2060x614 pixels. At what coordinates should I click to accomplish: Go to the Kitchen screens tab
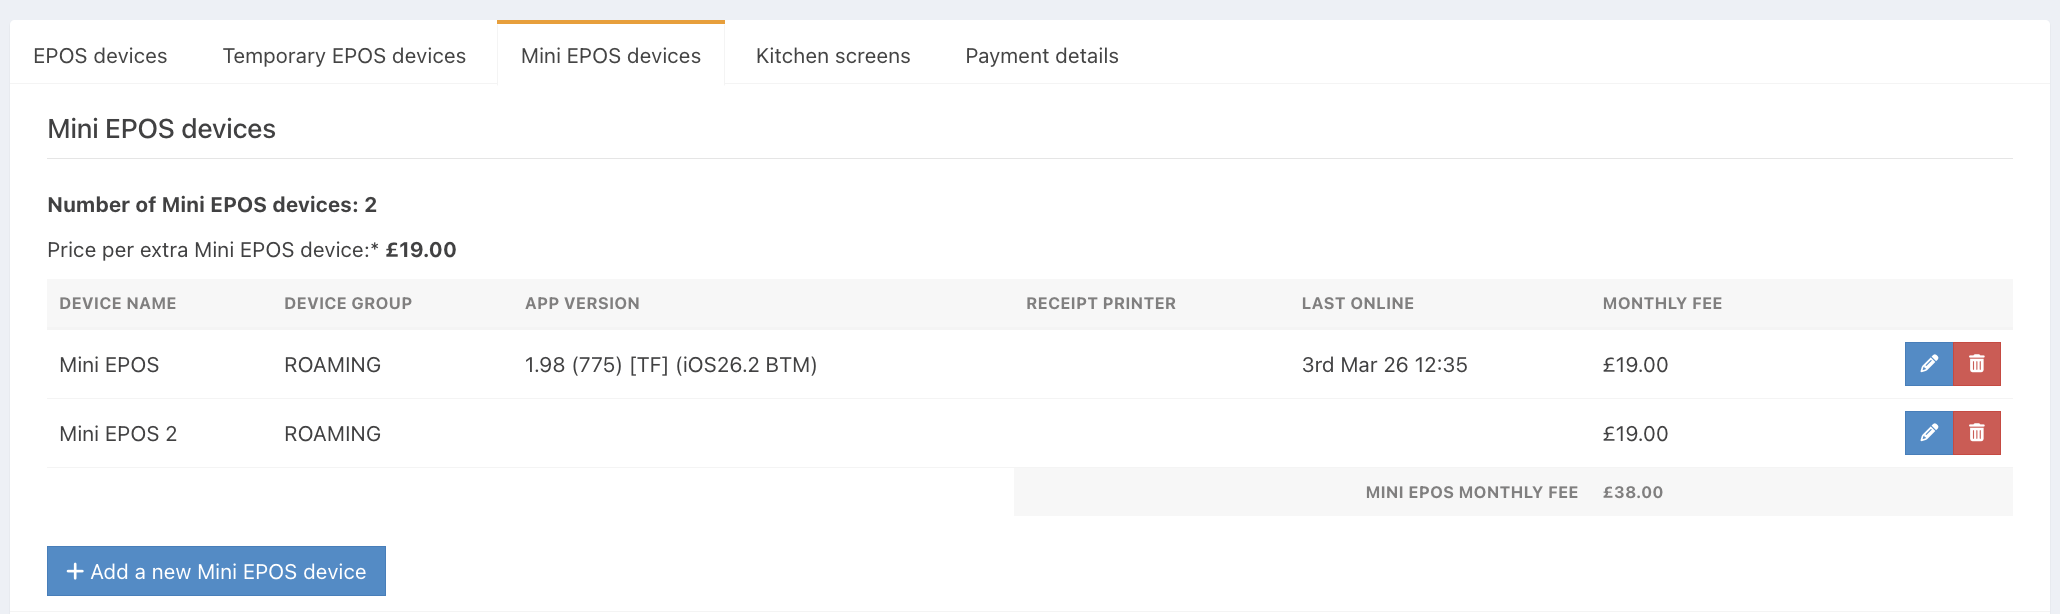(x=832, y=56)
